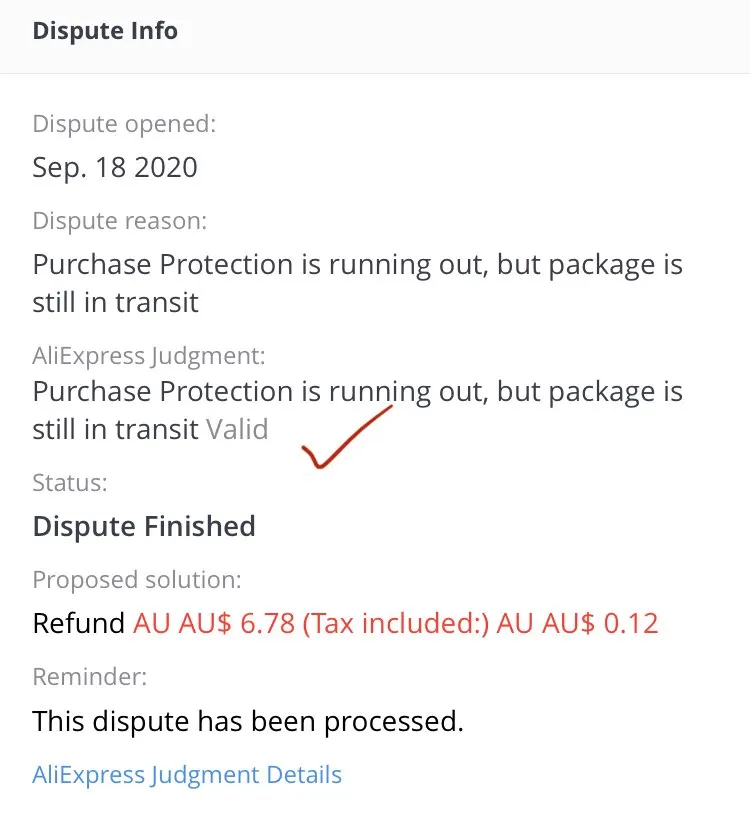Click the "Reminder:" label
This screenshot has height=825, width=750.
[89, 677]
